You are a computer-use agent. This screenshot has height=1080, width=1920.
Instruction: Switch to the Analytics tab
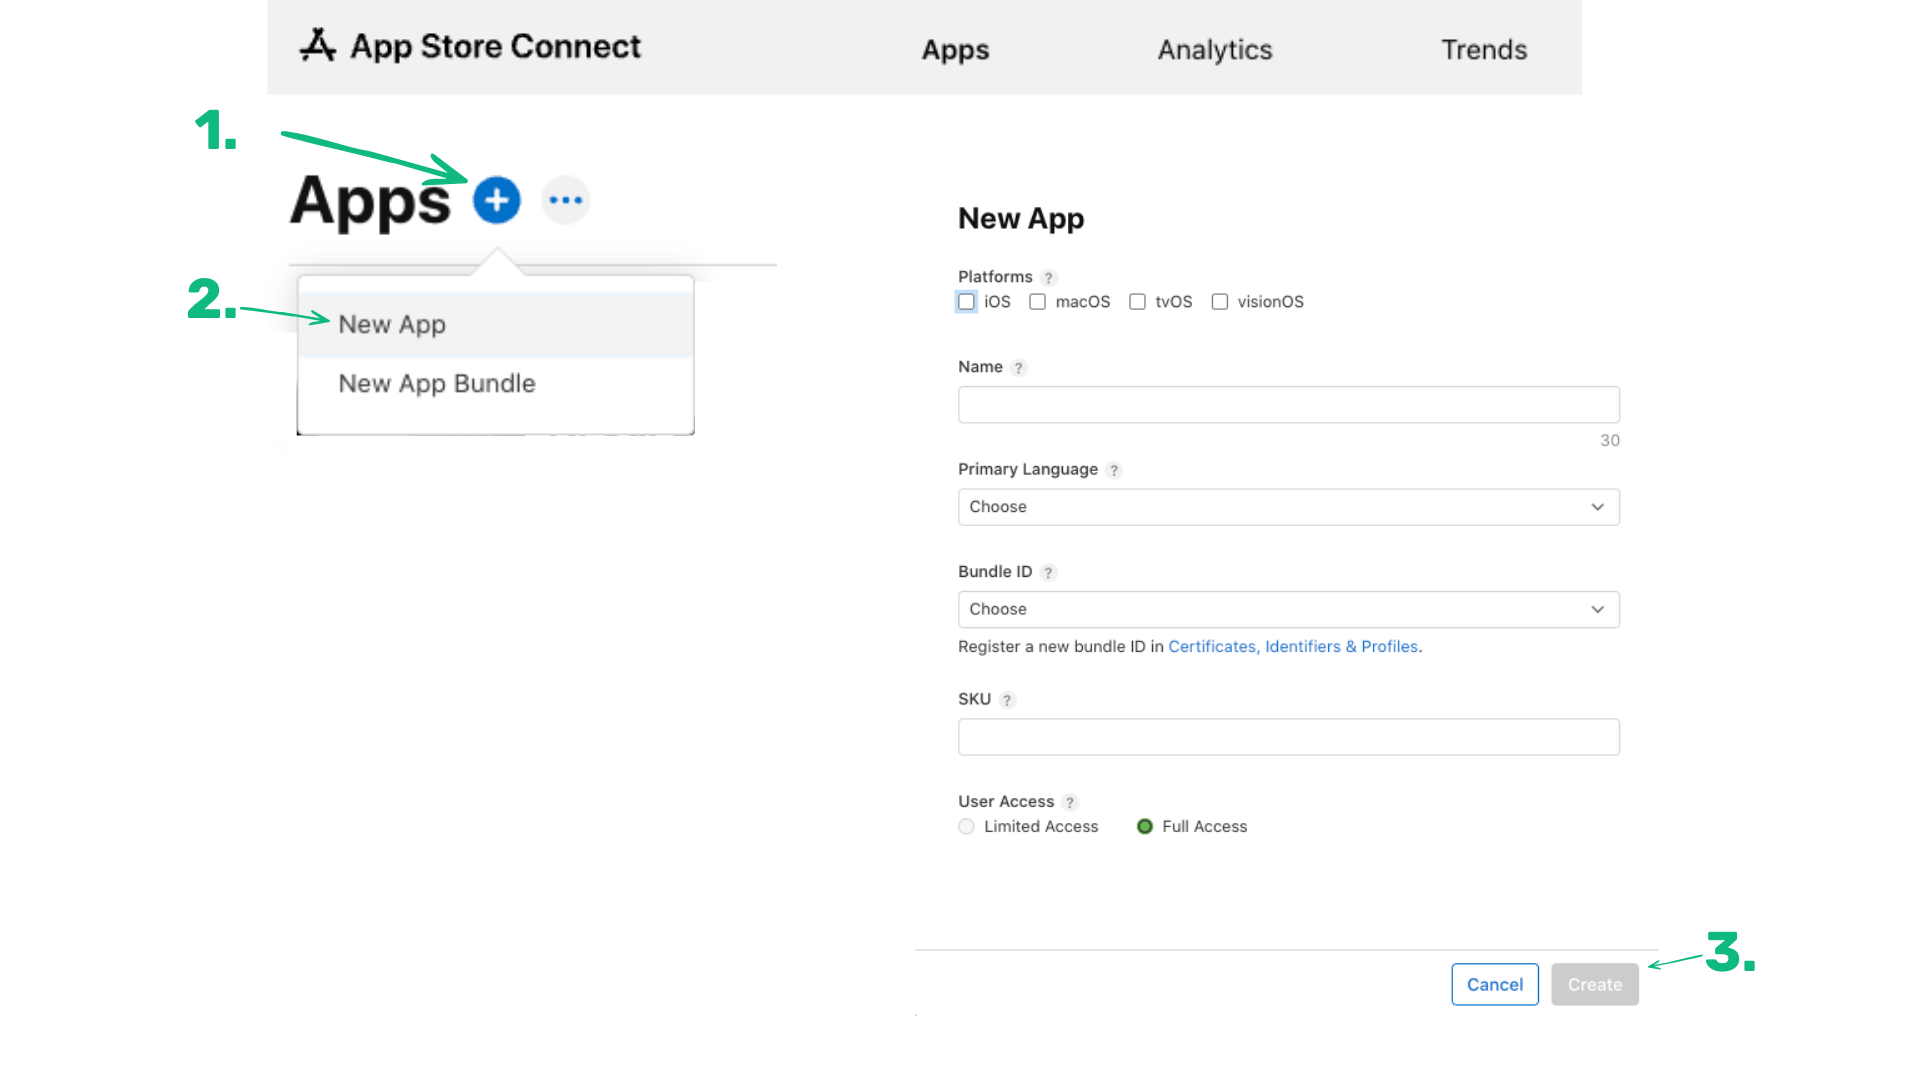(x=1214, y=49)
